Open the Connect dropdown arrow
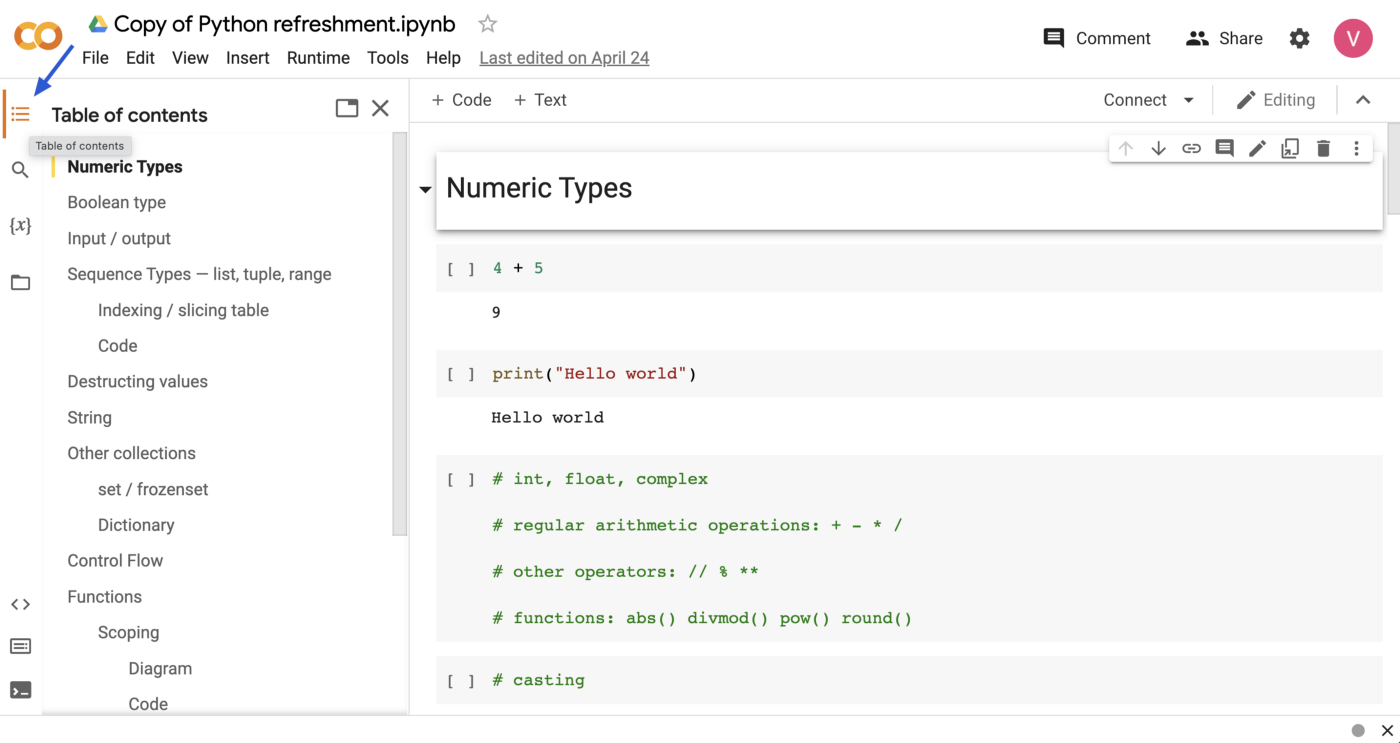The image size is (1400, 743). point(1188,100)
